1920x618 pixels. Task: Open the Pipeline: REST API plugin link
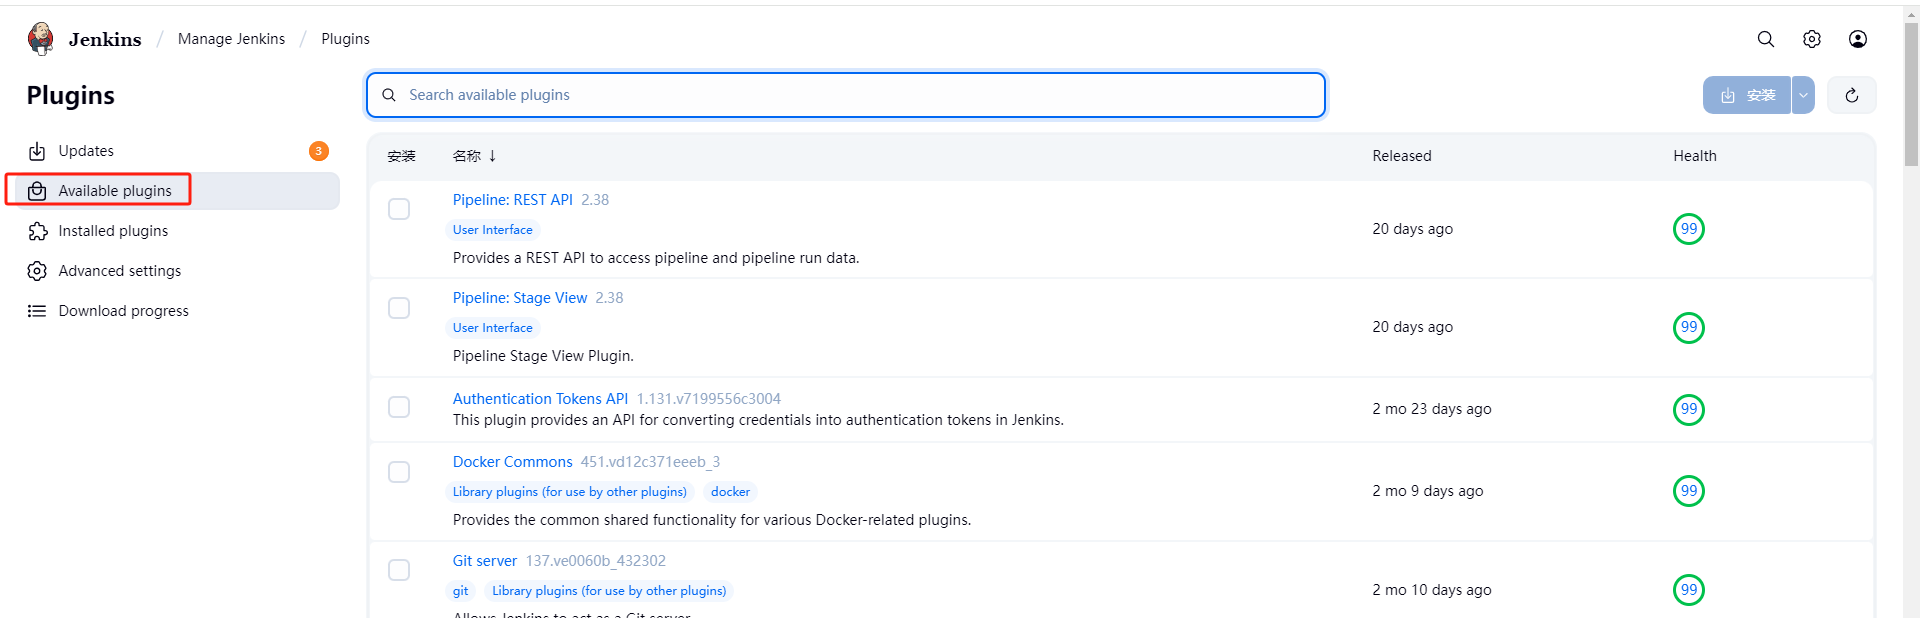[512, 200]
